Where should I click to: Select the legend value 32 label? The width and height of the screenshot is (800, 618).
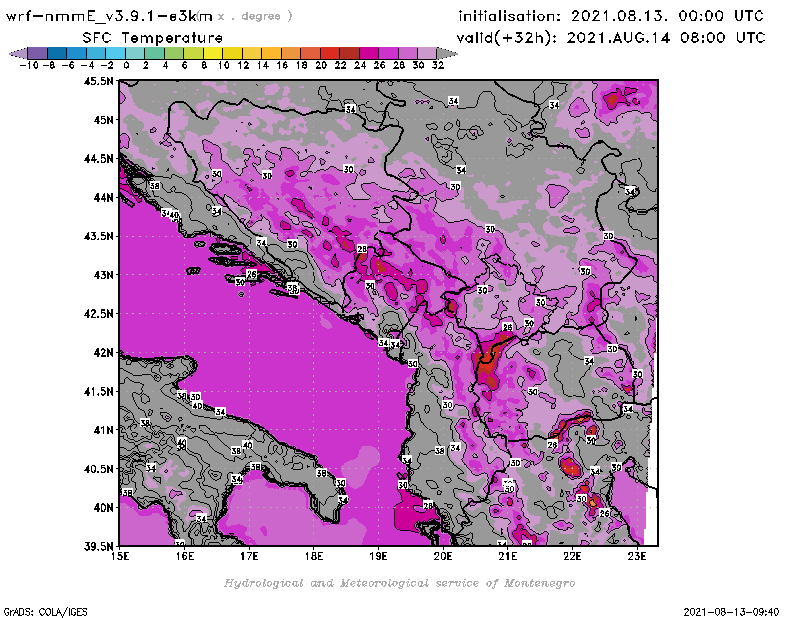(438, 65)
